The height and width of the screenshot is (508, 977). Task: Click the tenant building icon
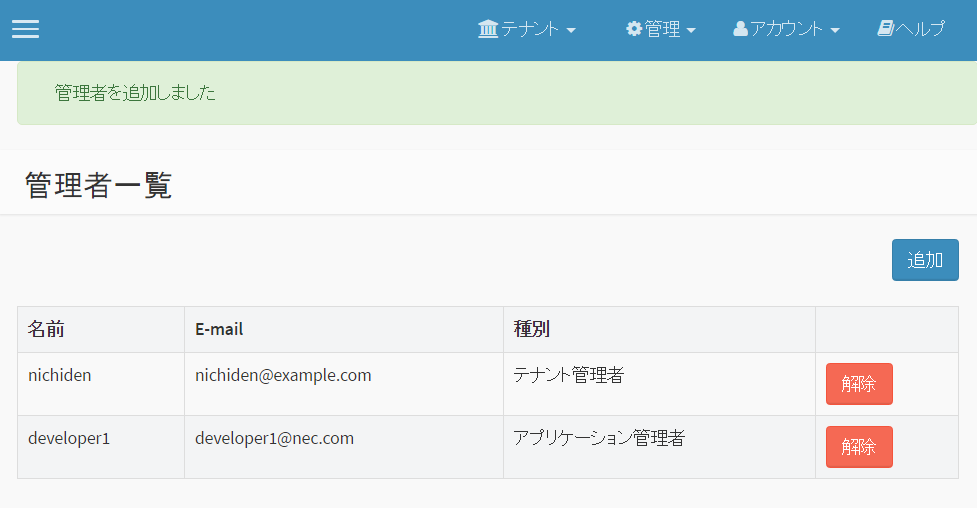click(x=488, y=29)
